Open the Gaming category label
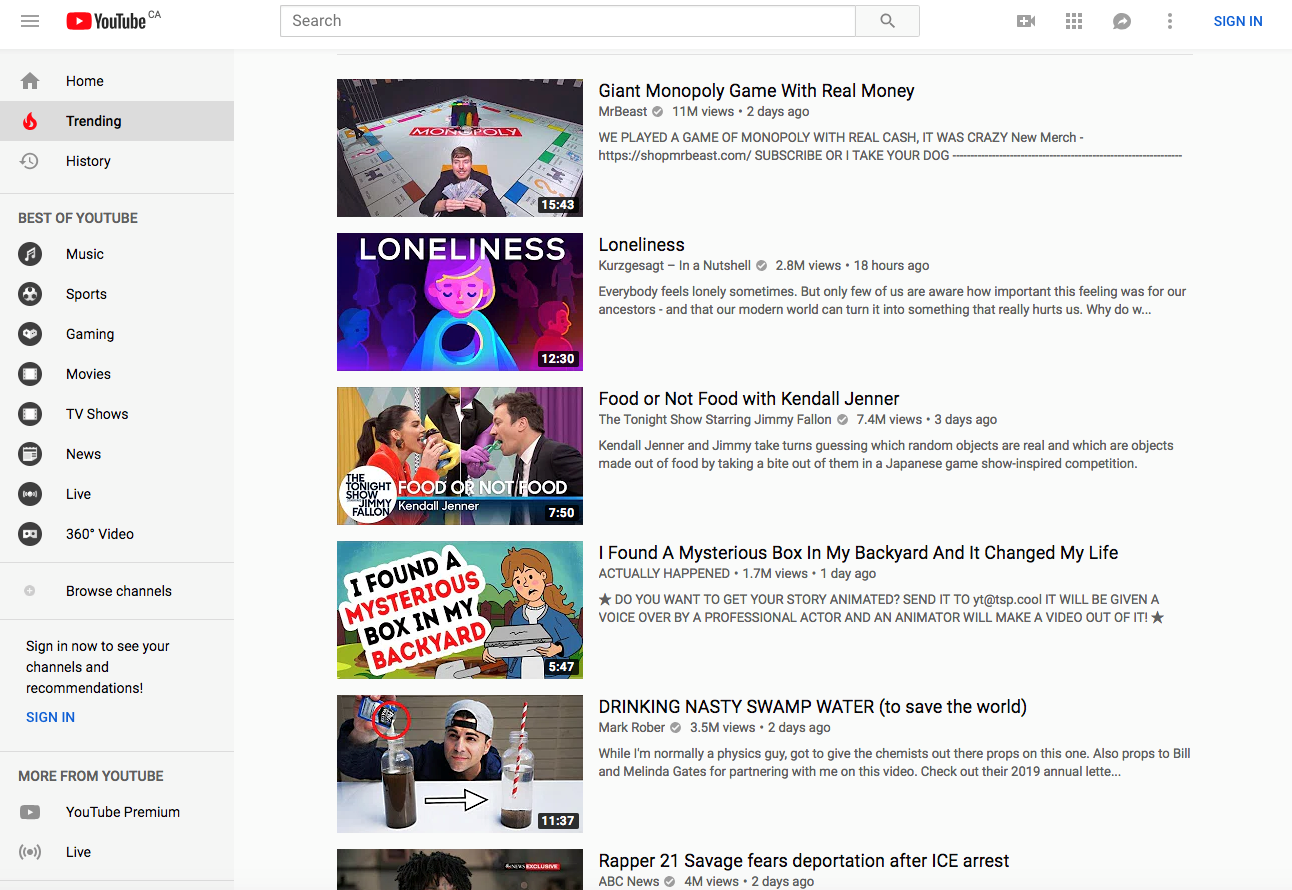Screen dimensions: 1292x890 pyautogui.click(x=90, y=334)
